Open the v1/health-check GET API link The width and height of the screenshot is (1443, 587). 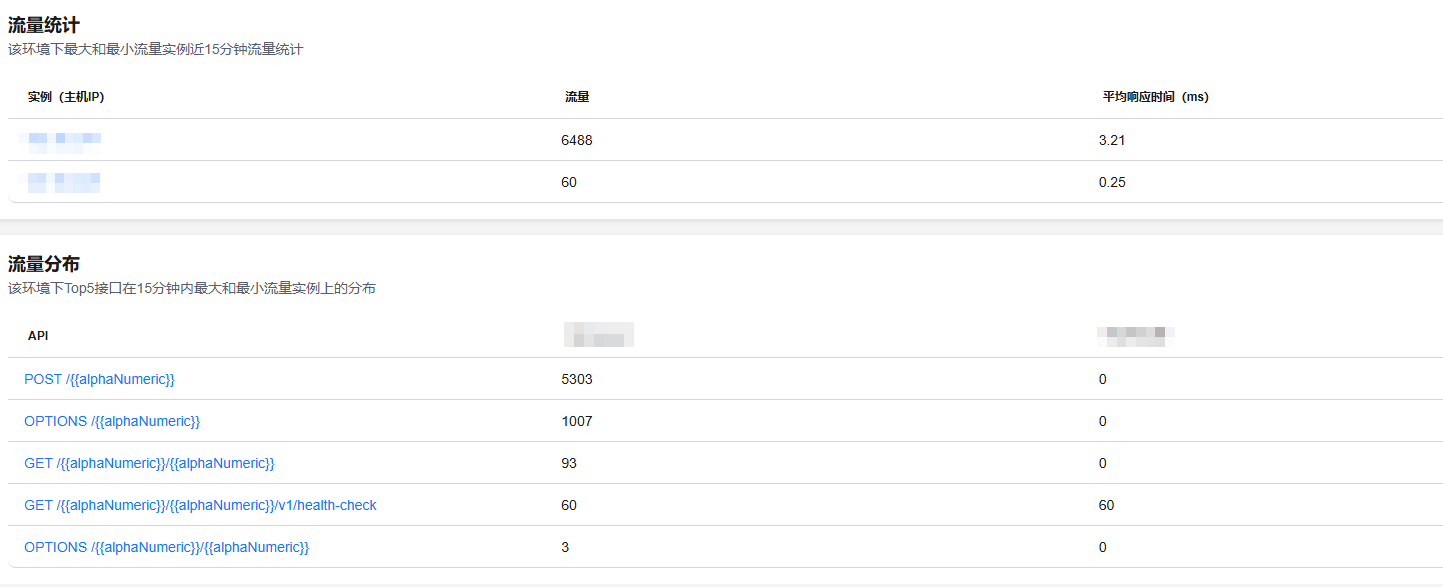200,506
